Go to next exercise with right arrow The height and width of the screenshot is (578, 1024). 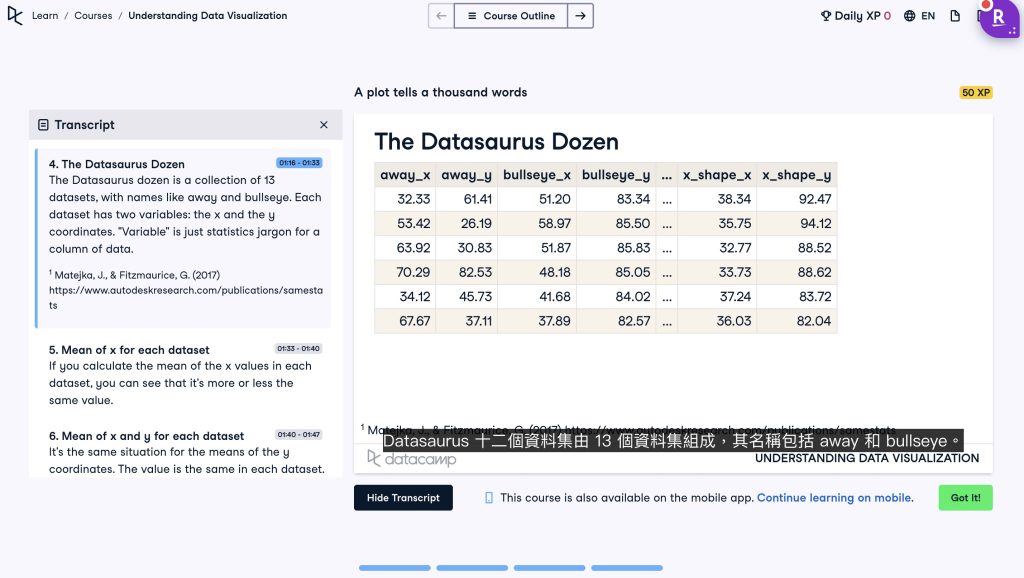click(580, 16)
